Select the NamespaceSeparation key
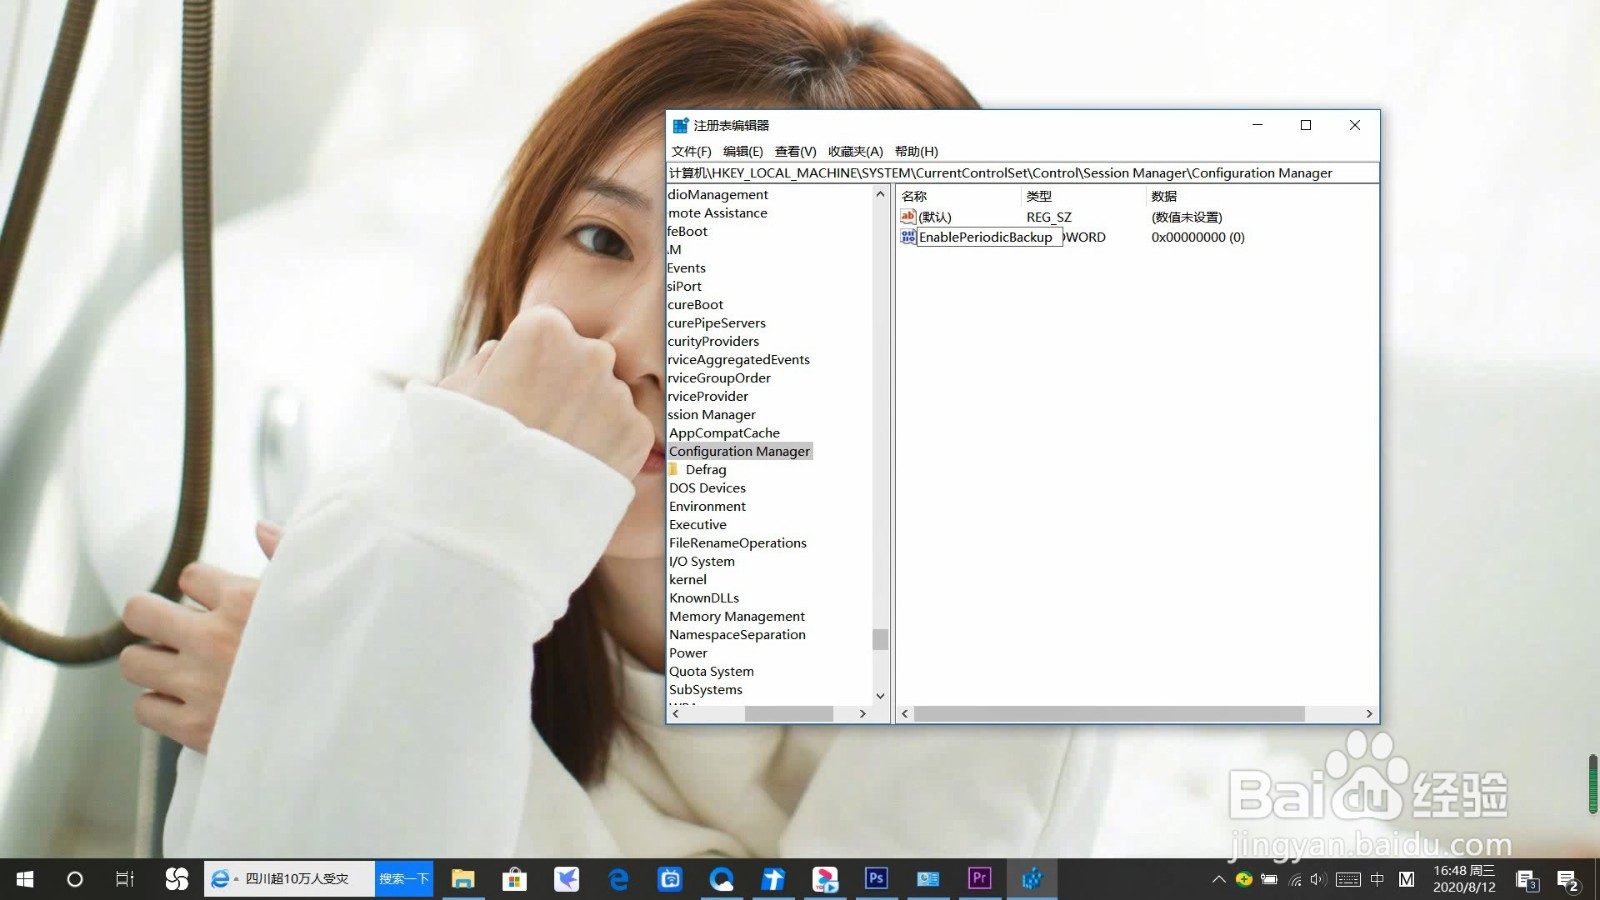The width and height of the screenshot is (1600, 900). point(737,635)
